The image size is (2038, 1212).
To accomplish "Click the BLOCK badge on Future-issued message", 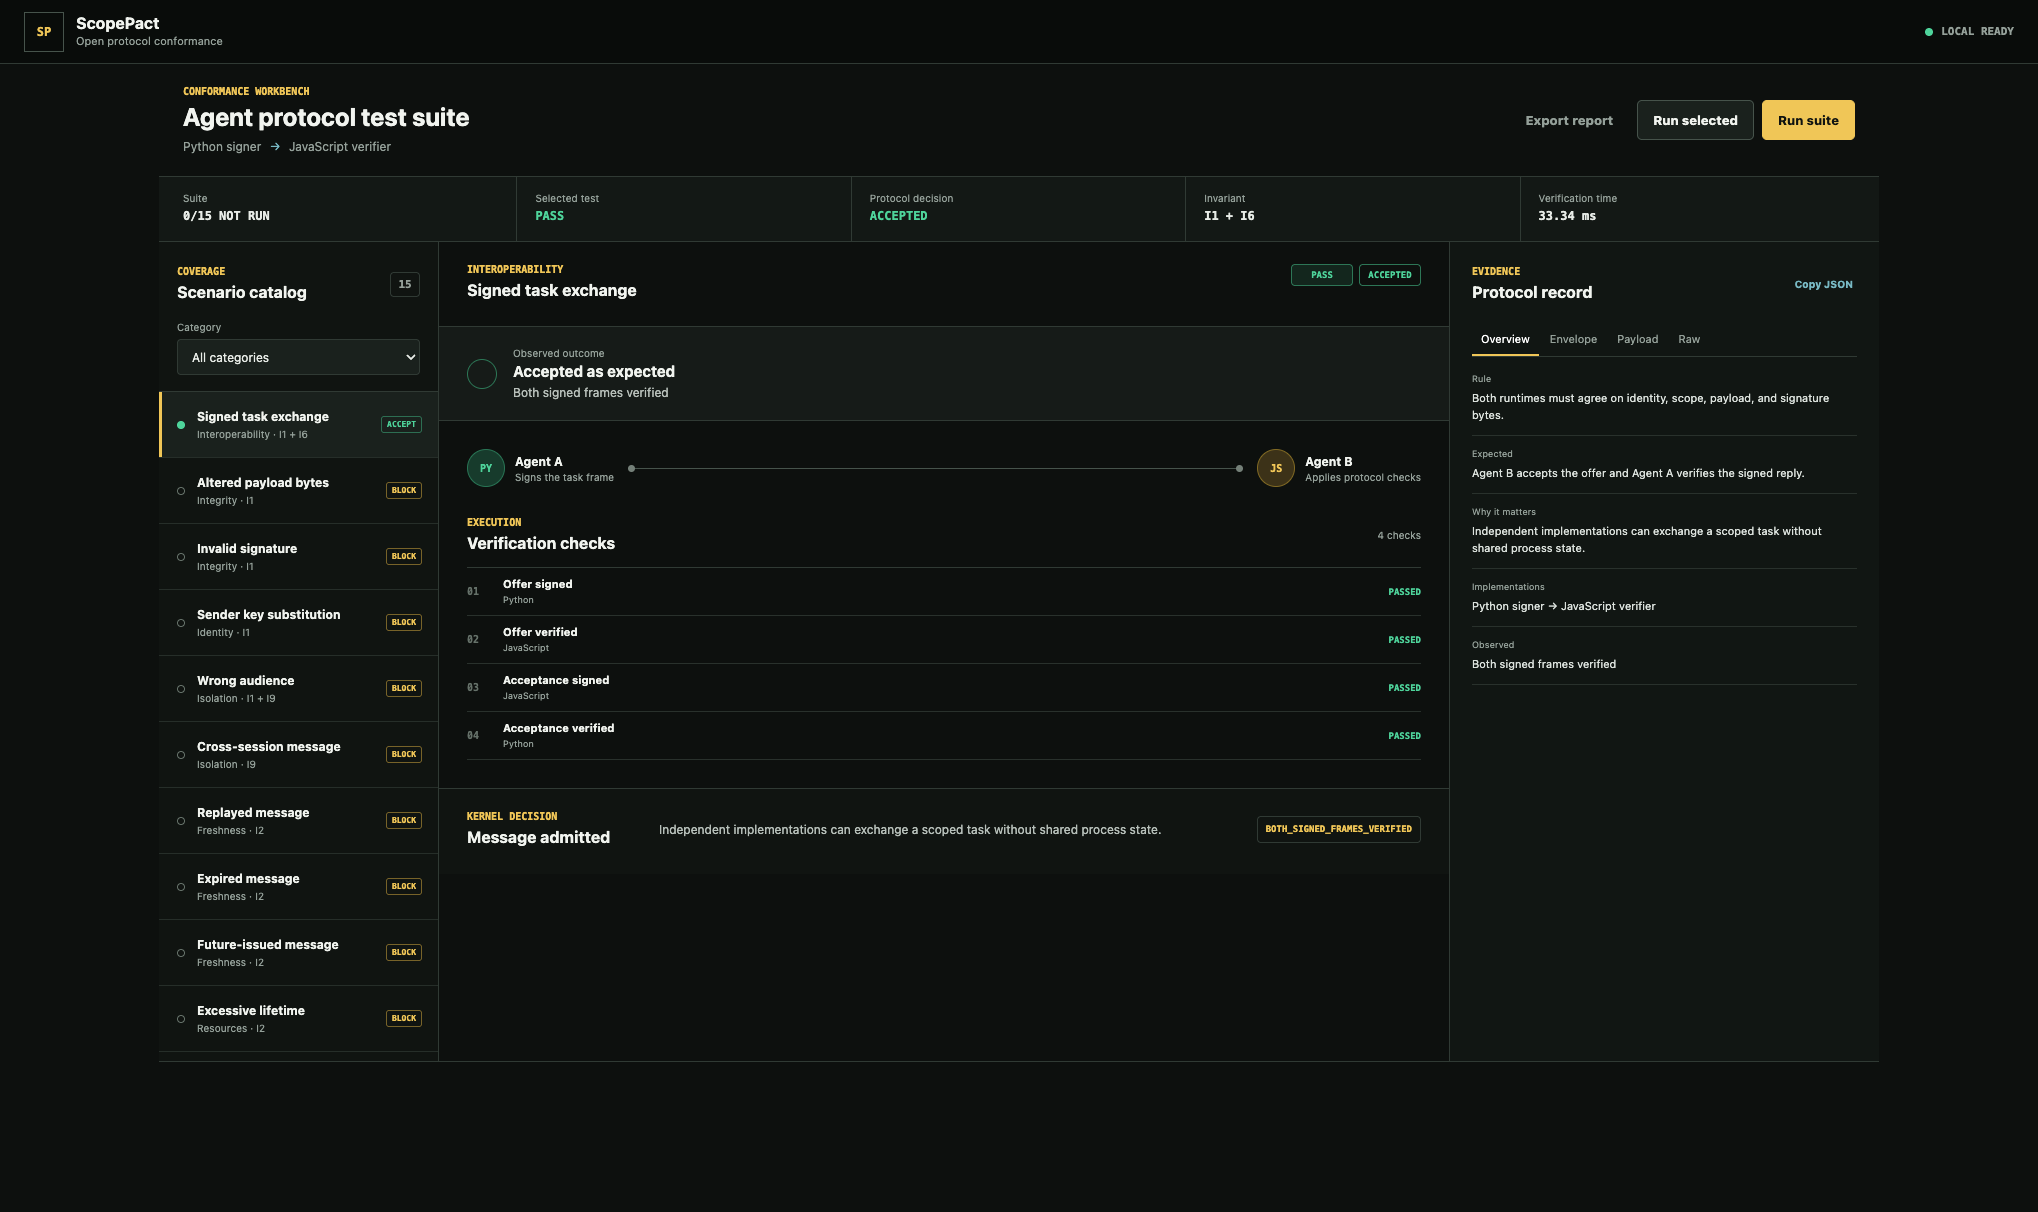I will point(404,952).
